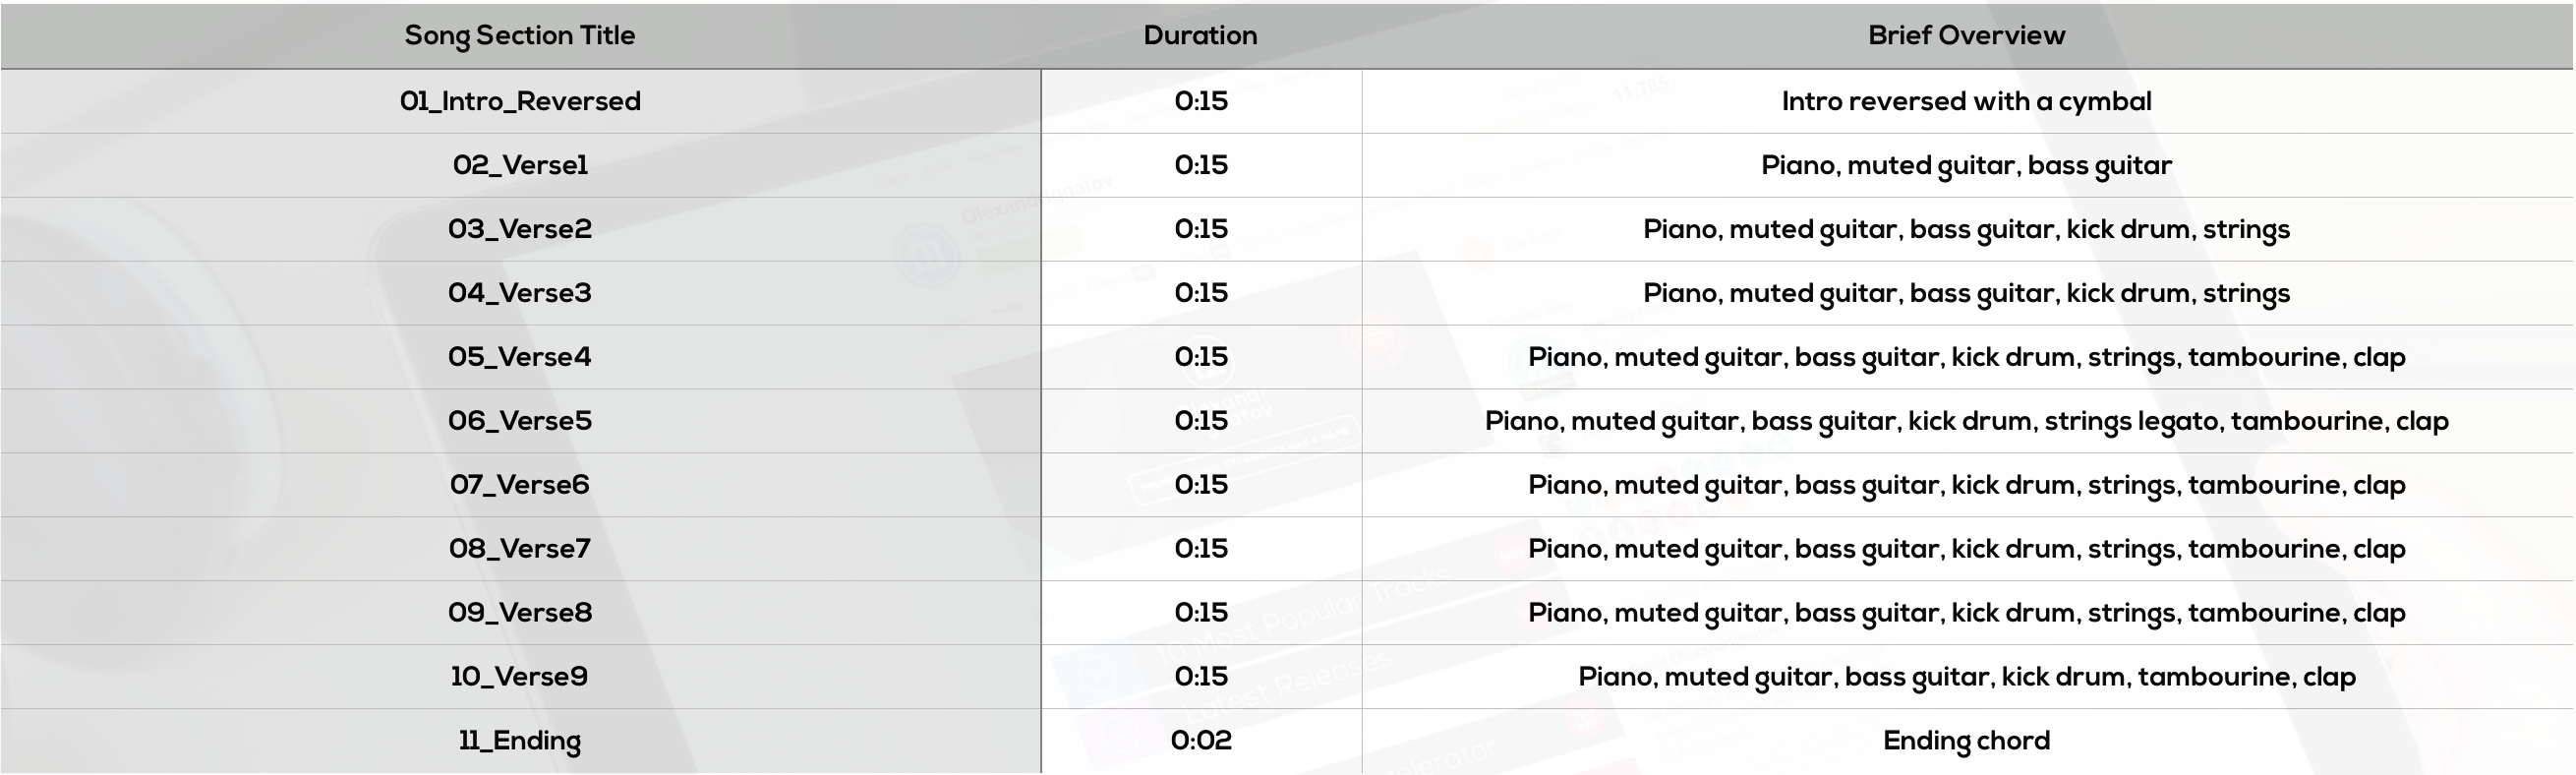The width and height of the screenshot is (2576, 775).
Task: Click the Brief Overview column header
Action: point(1966,36)
